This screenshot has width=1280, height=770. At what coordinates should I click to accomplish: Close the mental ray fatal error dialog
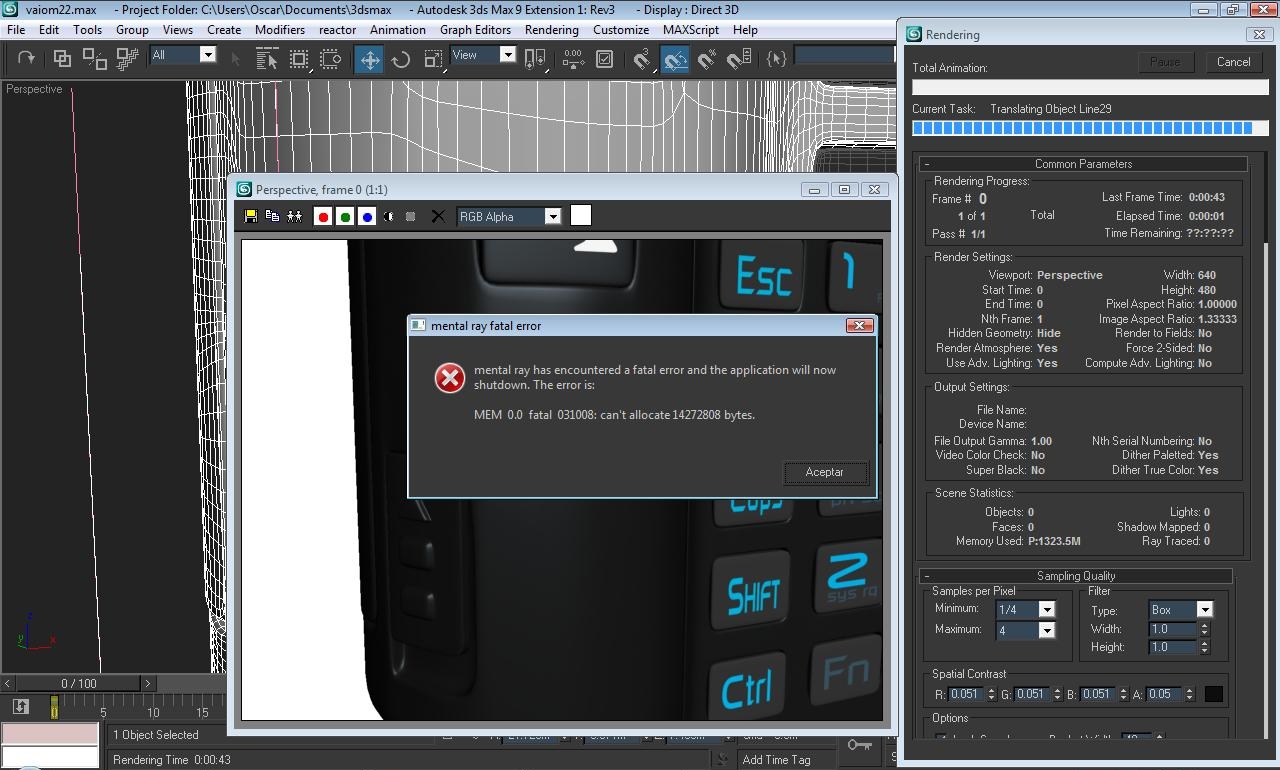[x=859, y=325]
